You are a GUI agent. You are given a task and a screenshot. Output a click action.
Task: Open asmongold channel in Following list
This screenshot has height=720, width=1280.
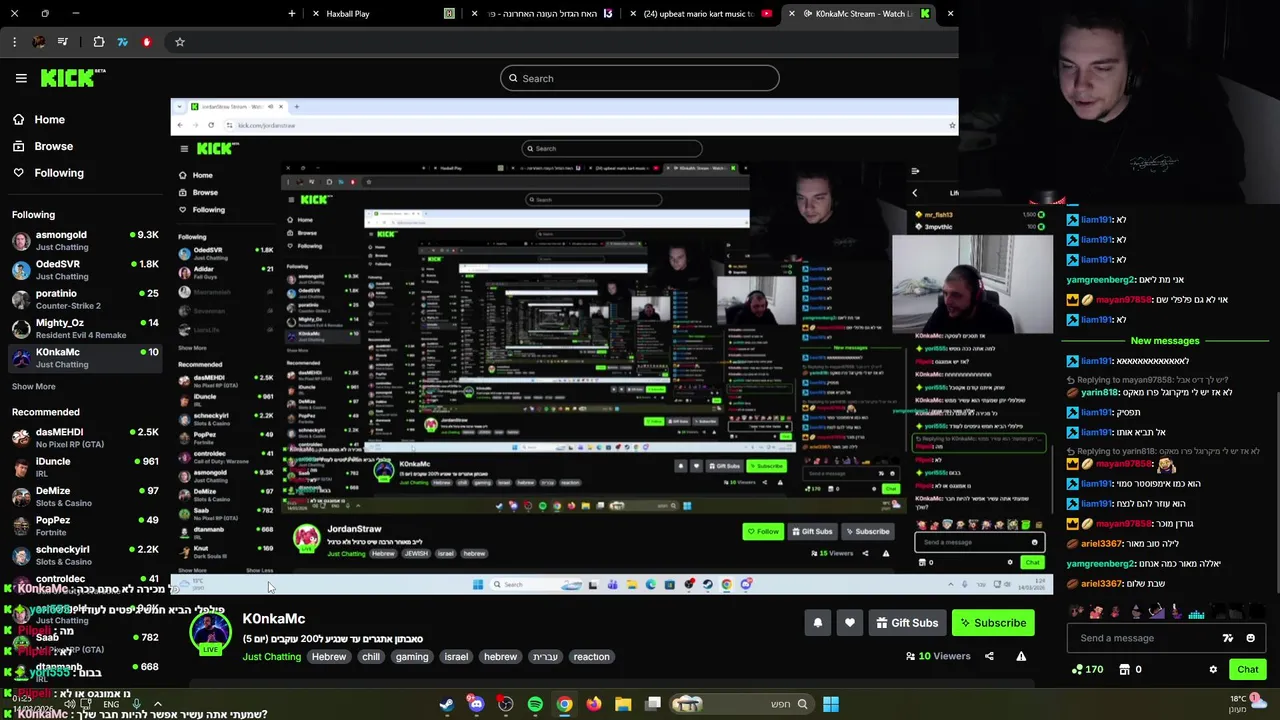tap(85, 240)
